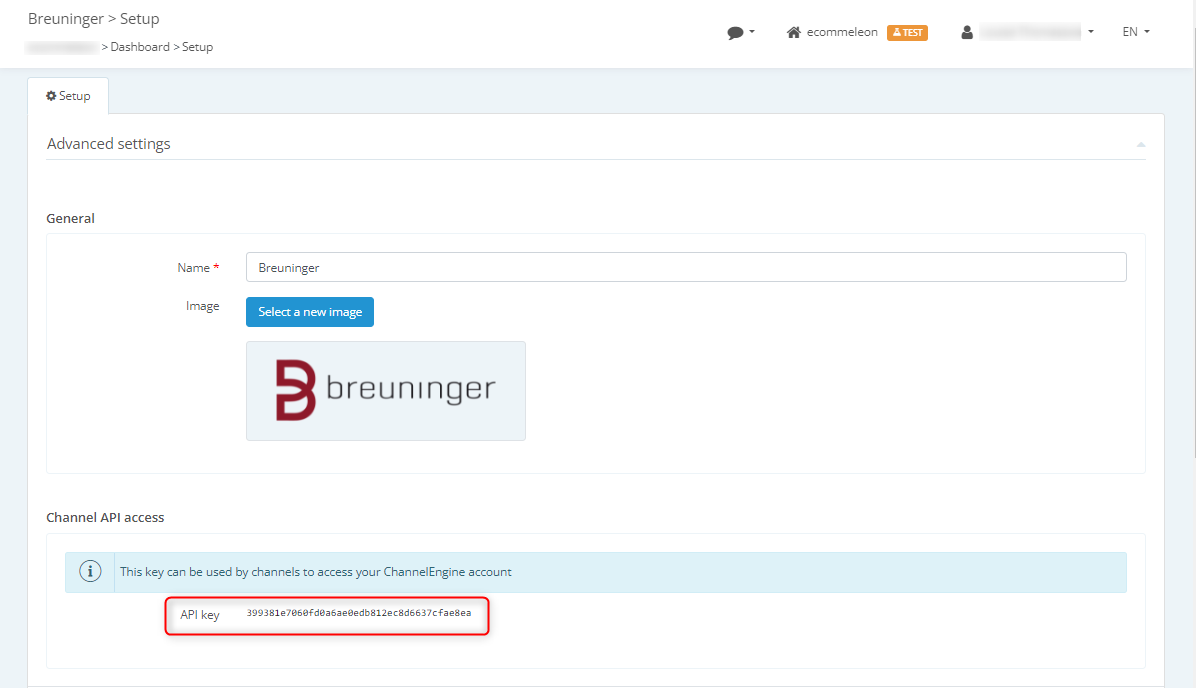
Task: Click the Advanced settings heading
Action: click(x=108, y=144)
